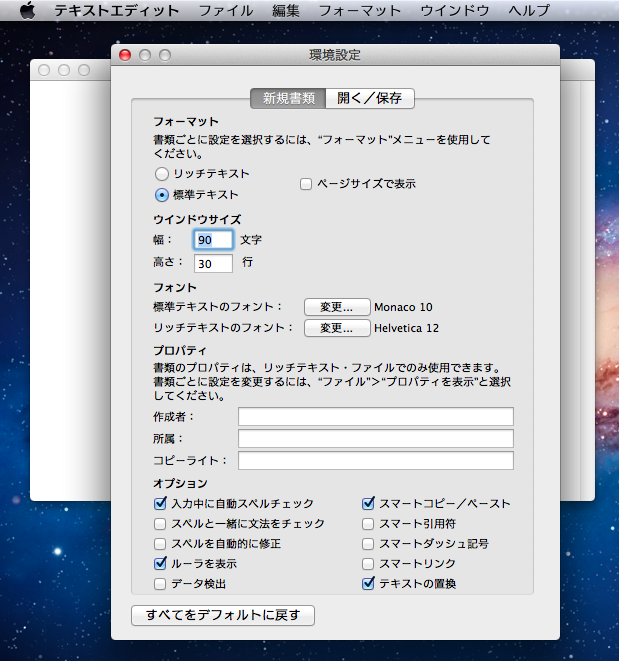The width and height of the screenshot is (619, 661).
Task: Select the リッチテキスト radio button
Action: pos(161,174)
